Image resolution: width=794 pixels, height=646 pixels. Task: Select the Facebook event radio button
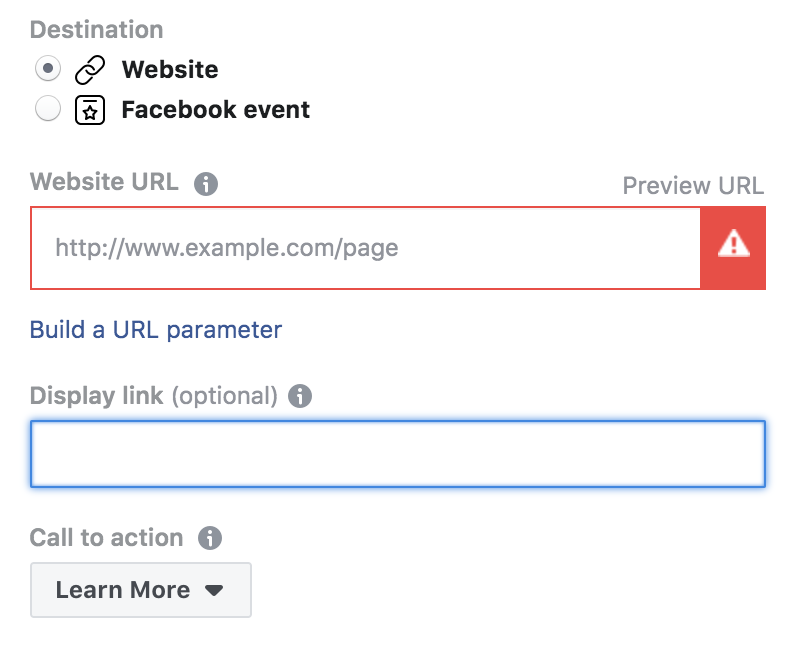click(x=48, y=108)
